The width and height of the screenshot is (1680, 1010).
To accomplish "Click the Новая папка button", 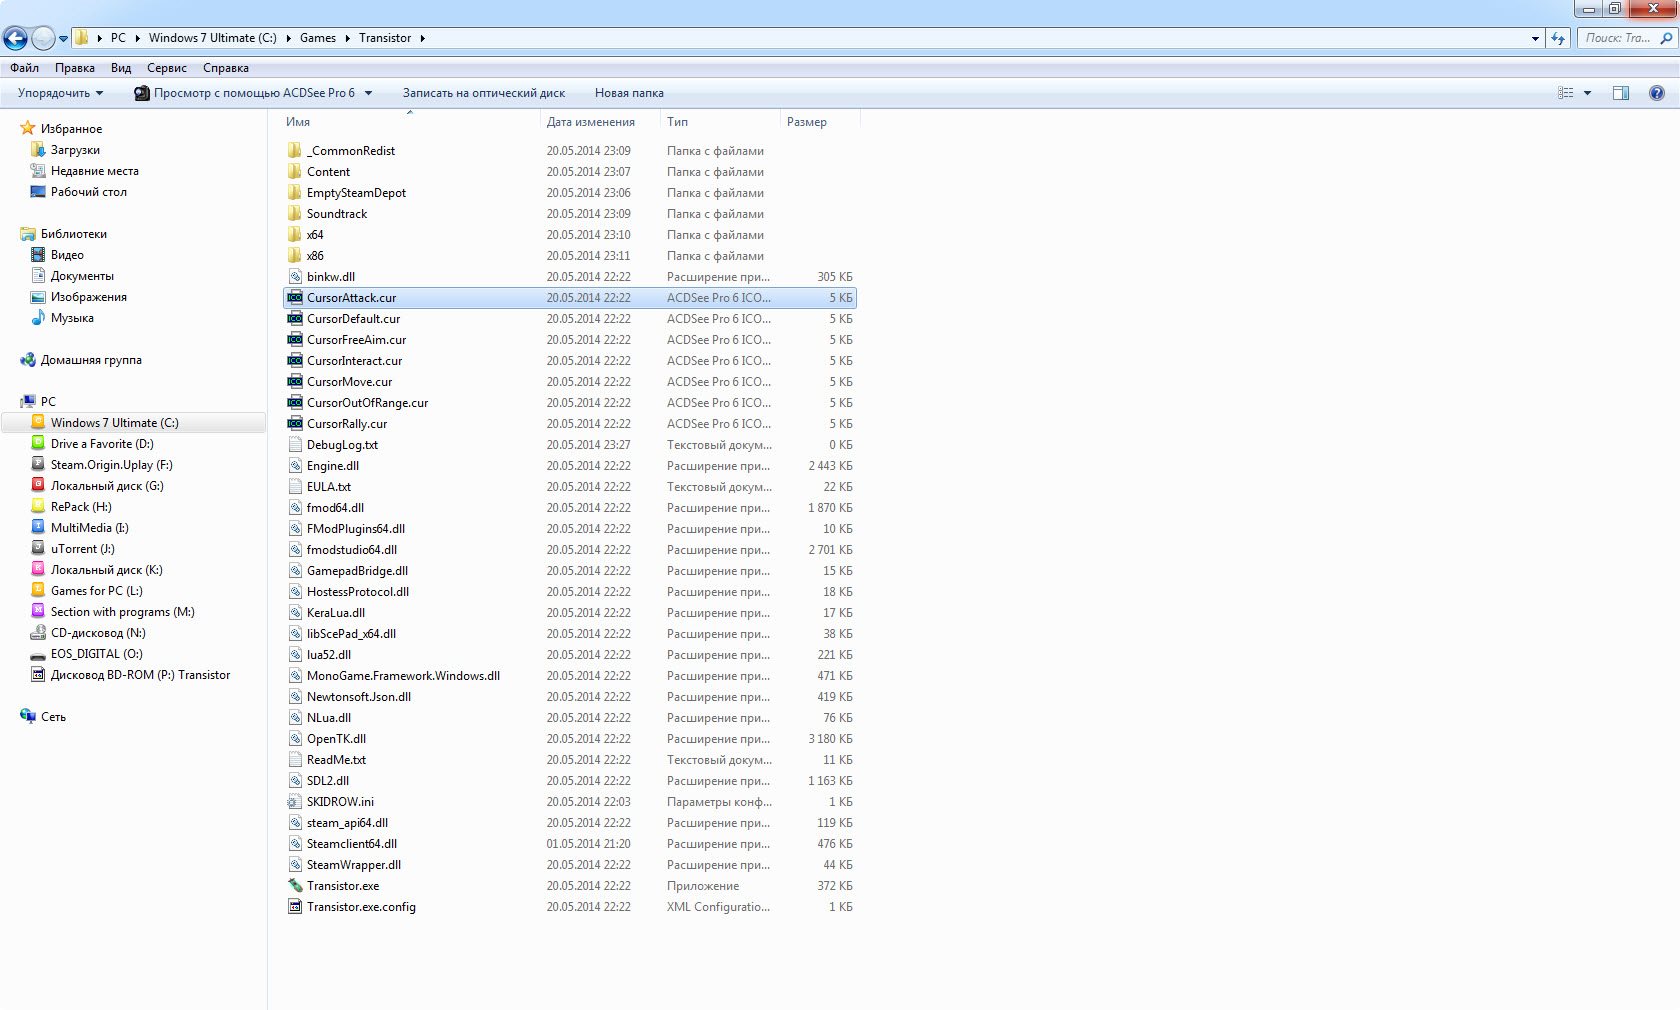I will (629, 93).
